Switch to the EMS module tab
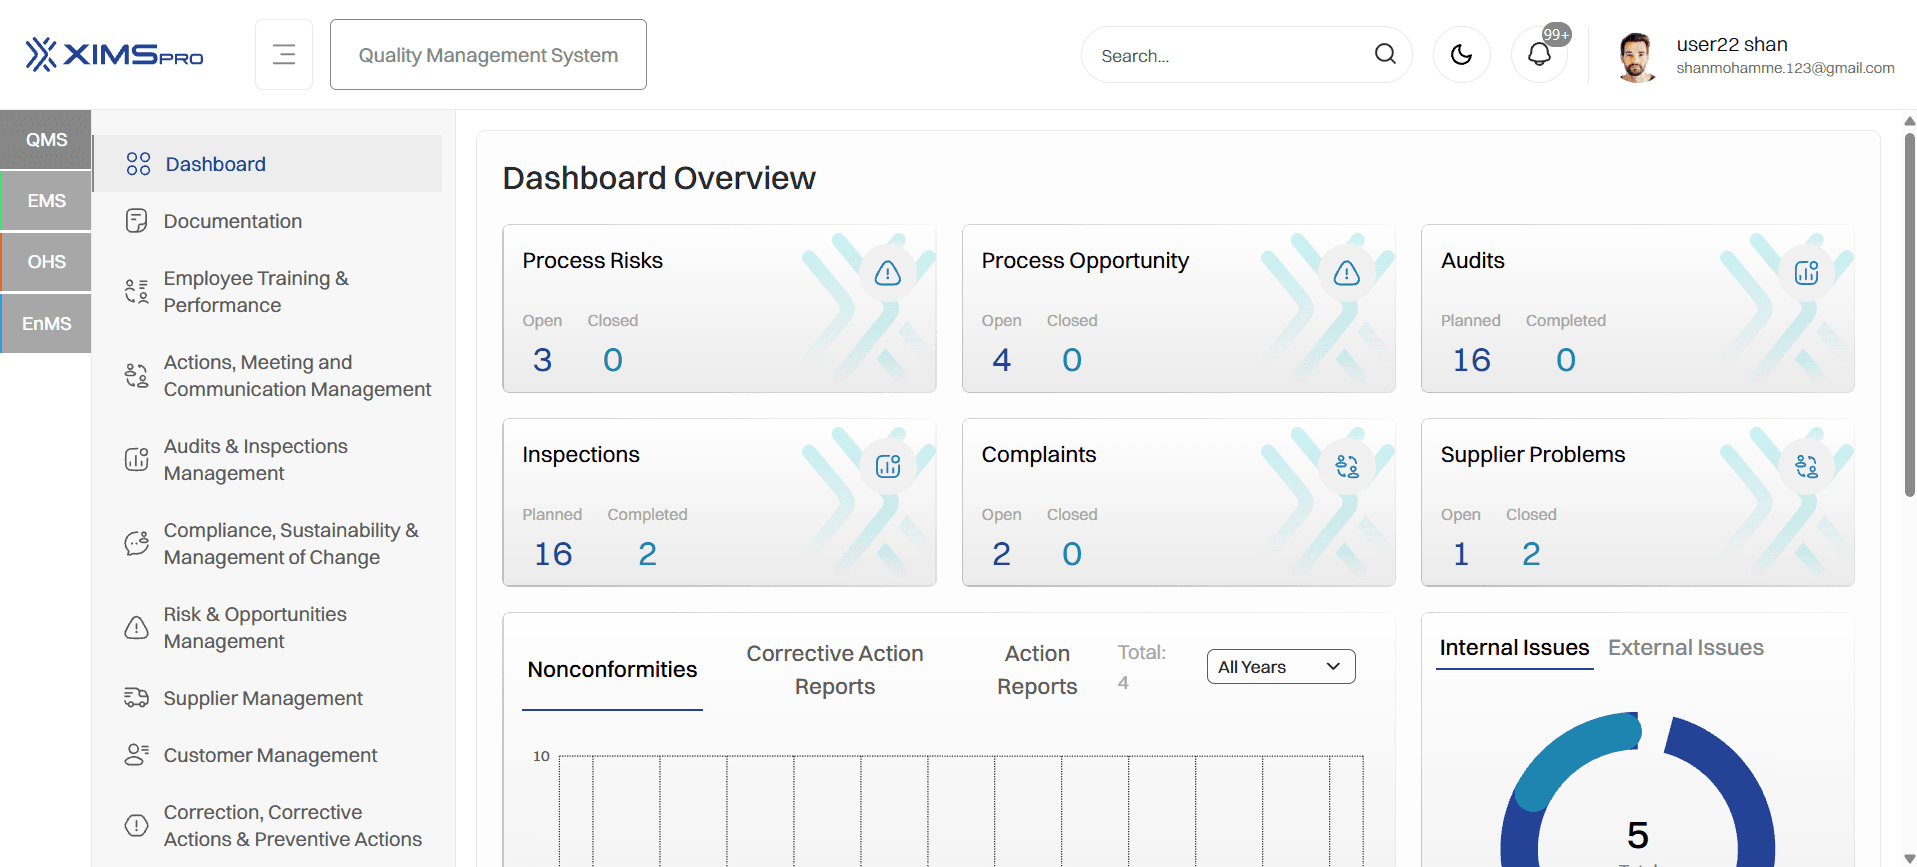 coord(46,201)
